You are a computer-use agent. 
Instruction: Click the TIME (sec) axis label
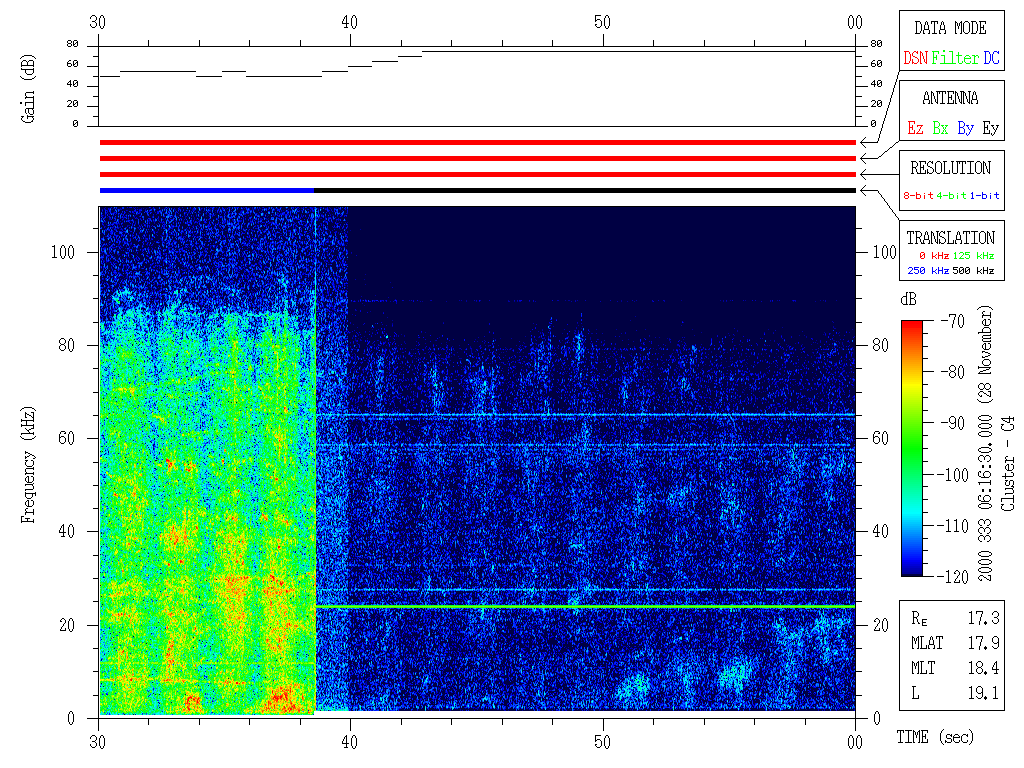click(934, 738)
